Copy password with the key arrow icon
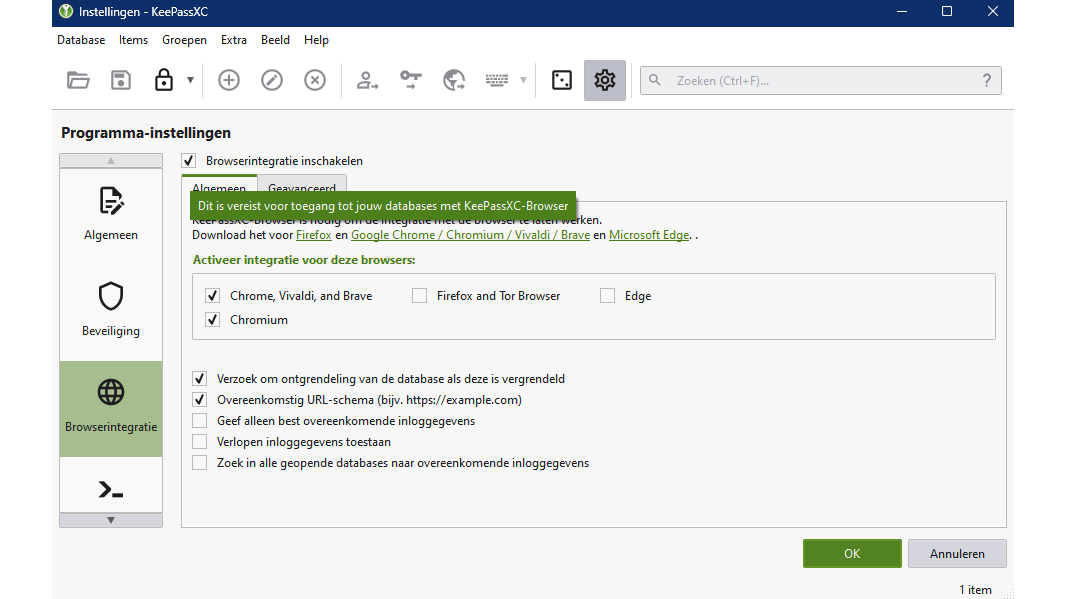The height and width of the screenshot is (599, 1065). pyautogui.click(x=410, y=80)
